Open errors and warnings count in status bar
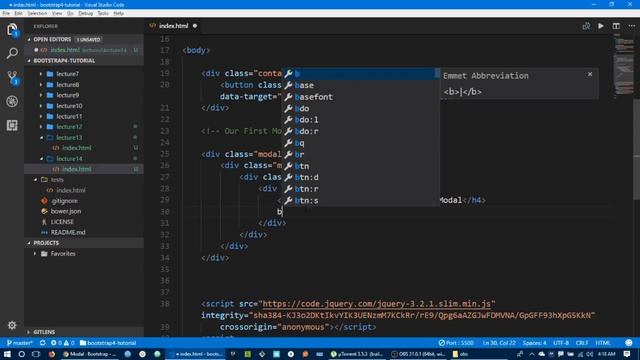Image resolution: width=640 pixels, height=360 pixels. point(62,343)
